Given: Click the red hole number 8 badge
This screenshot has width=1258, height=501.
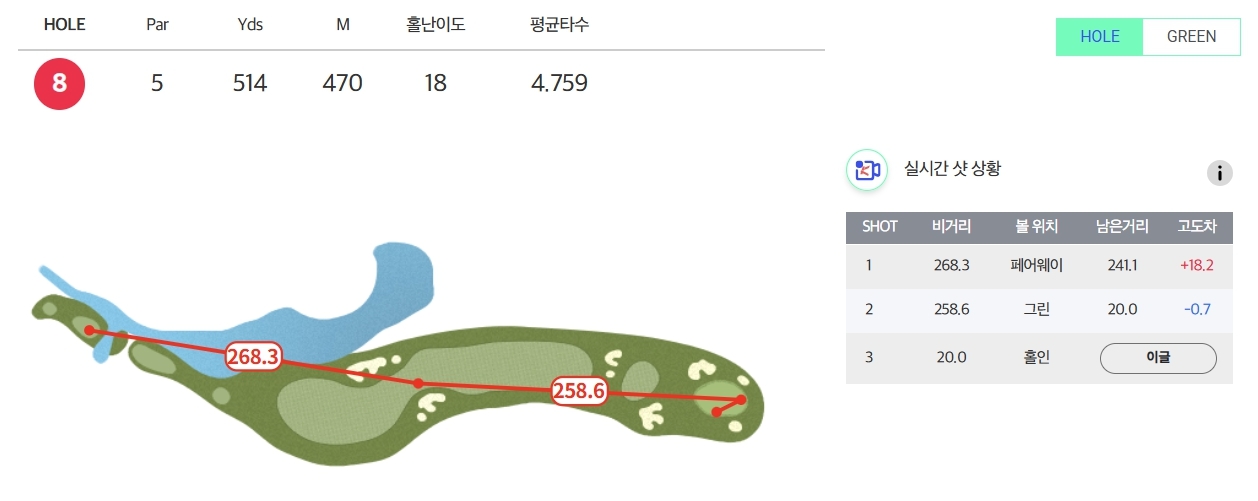Looking at the screenshot, I should (60, 83).
